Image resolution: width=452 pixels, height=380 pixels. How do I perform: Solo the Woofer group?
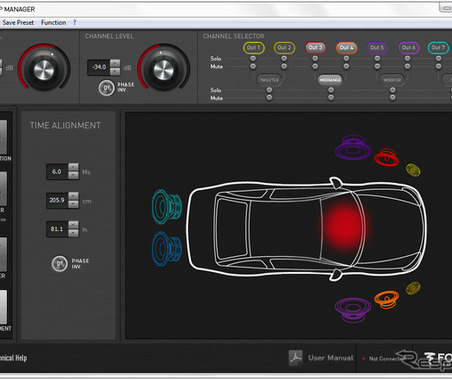pos(393,90)
